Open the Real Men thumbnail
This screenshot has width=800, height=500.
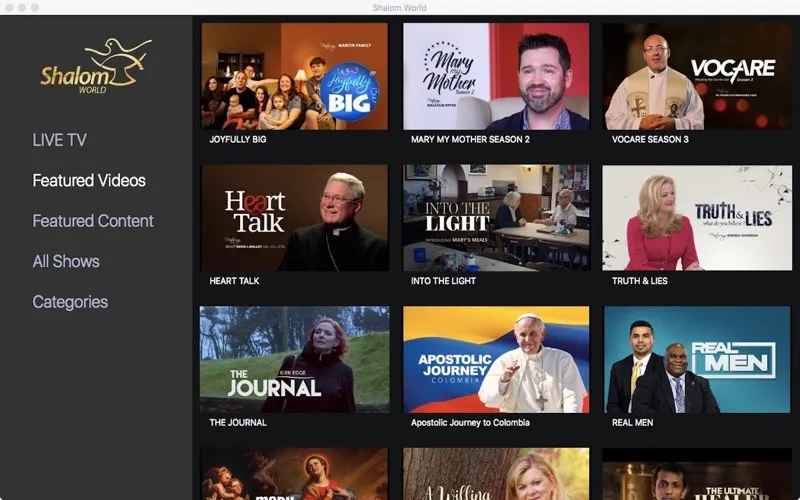coord(697,359)
